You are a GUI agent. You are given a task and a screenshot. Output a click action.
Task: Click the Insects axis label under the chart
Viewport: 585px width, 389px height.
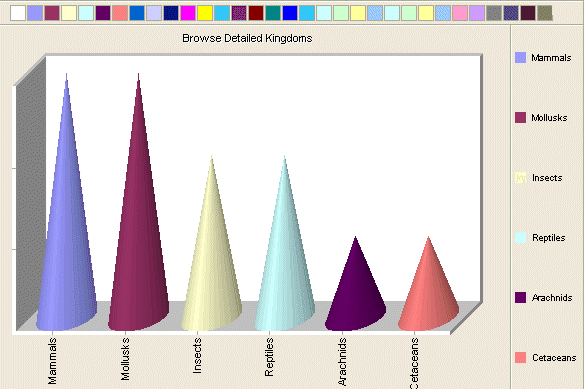pyautogui.click(x=197, y=355)
